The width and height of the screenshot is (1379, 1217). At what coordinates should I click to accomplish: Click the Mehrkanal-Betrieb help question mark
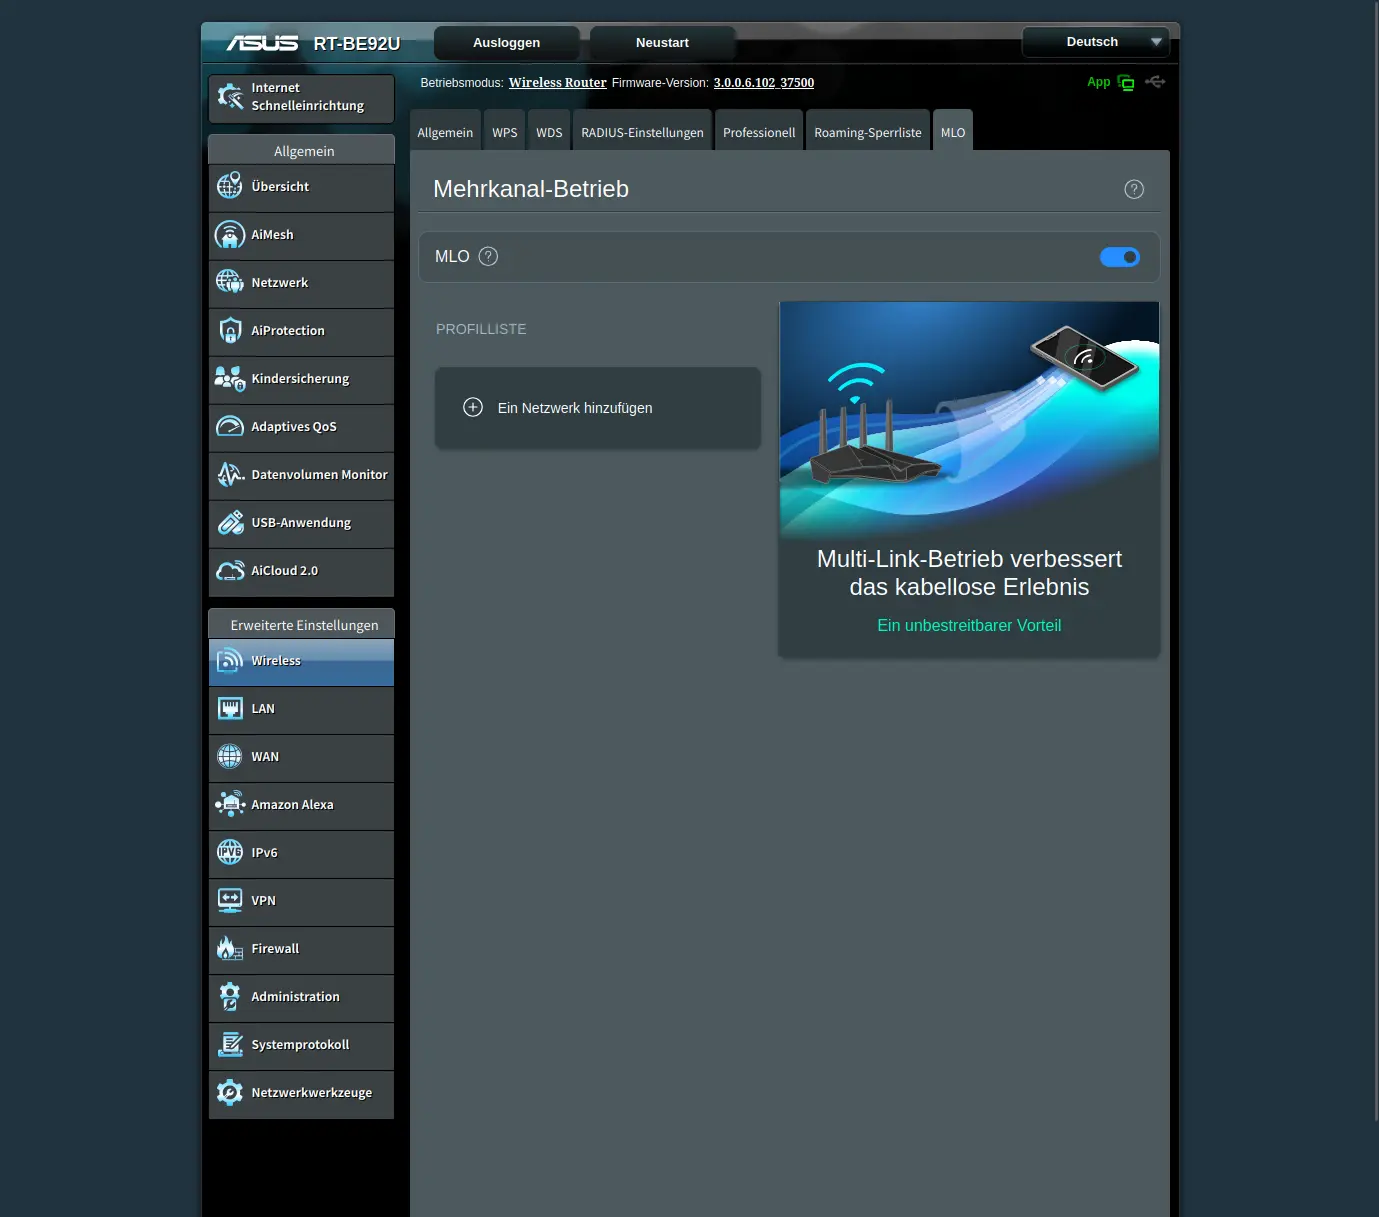[1133, 189]
